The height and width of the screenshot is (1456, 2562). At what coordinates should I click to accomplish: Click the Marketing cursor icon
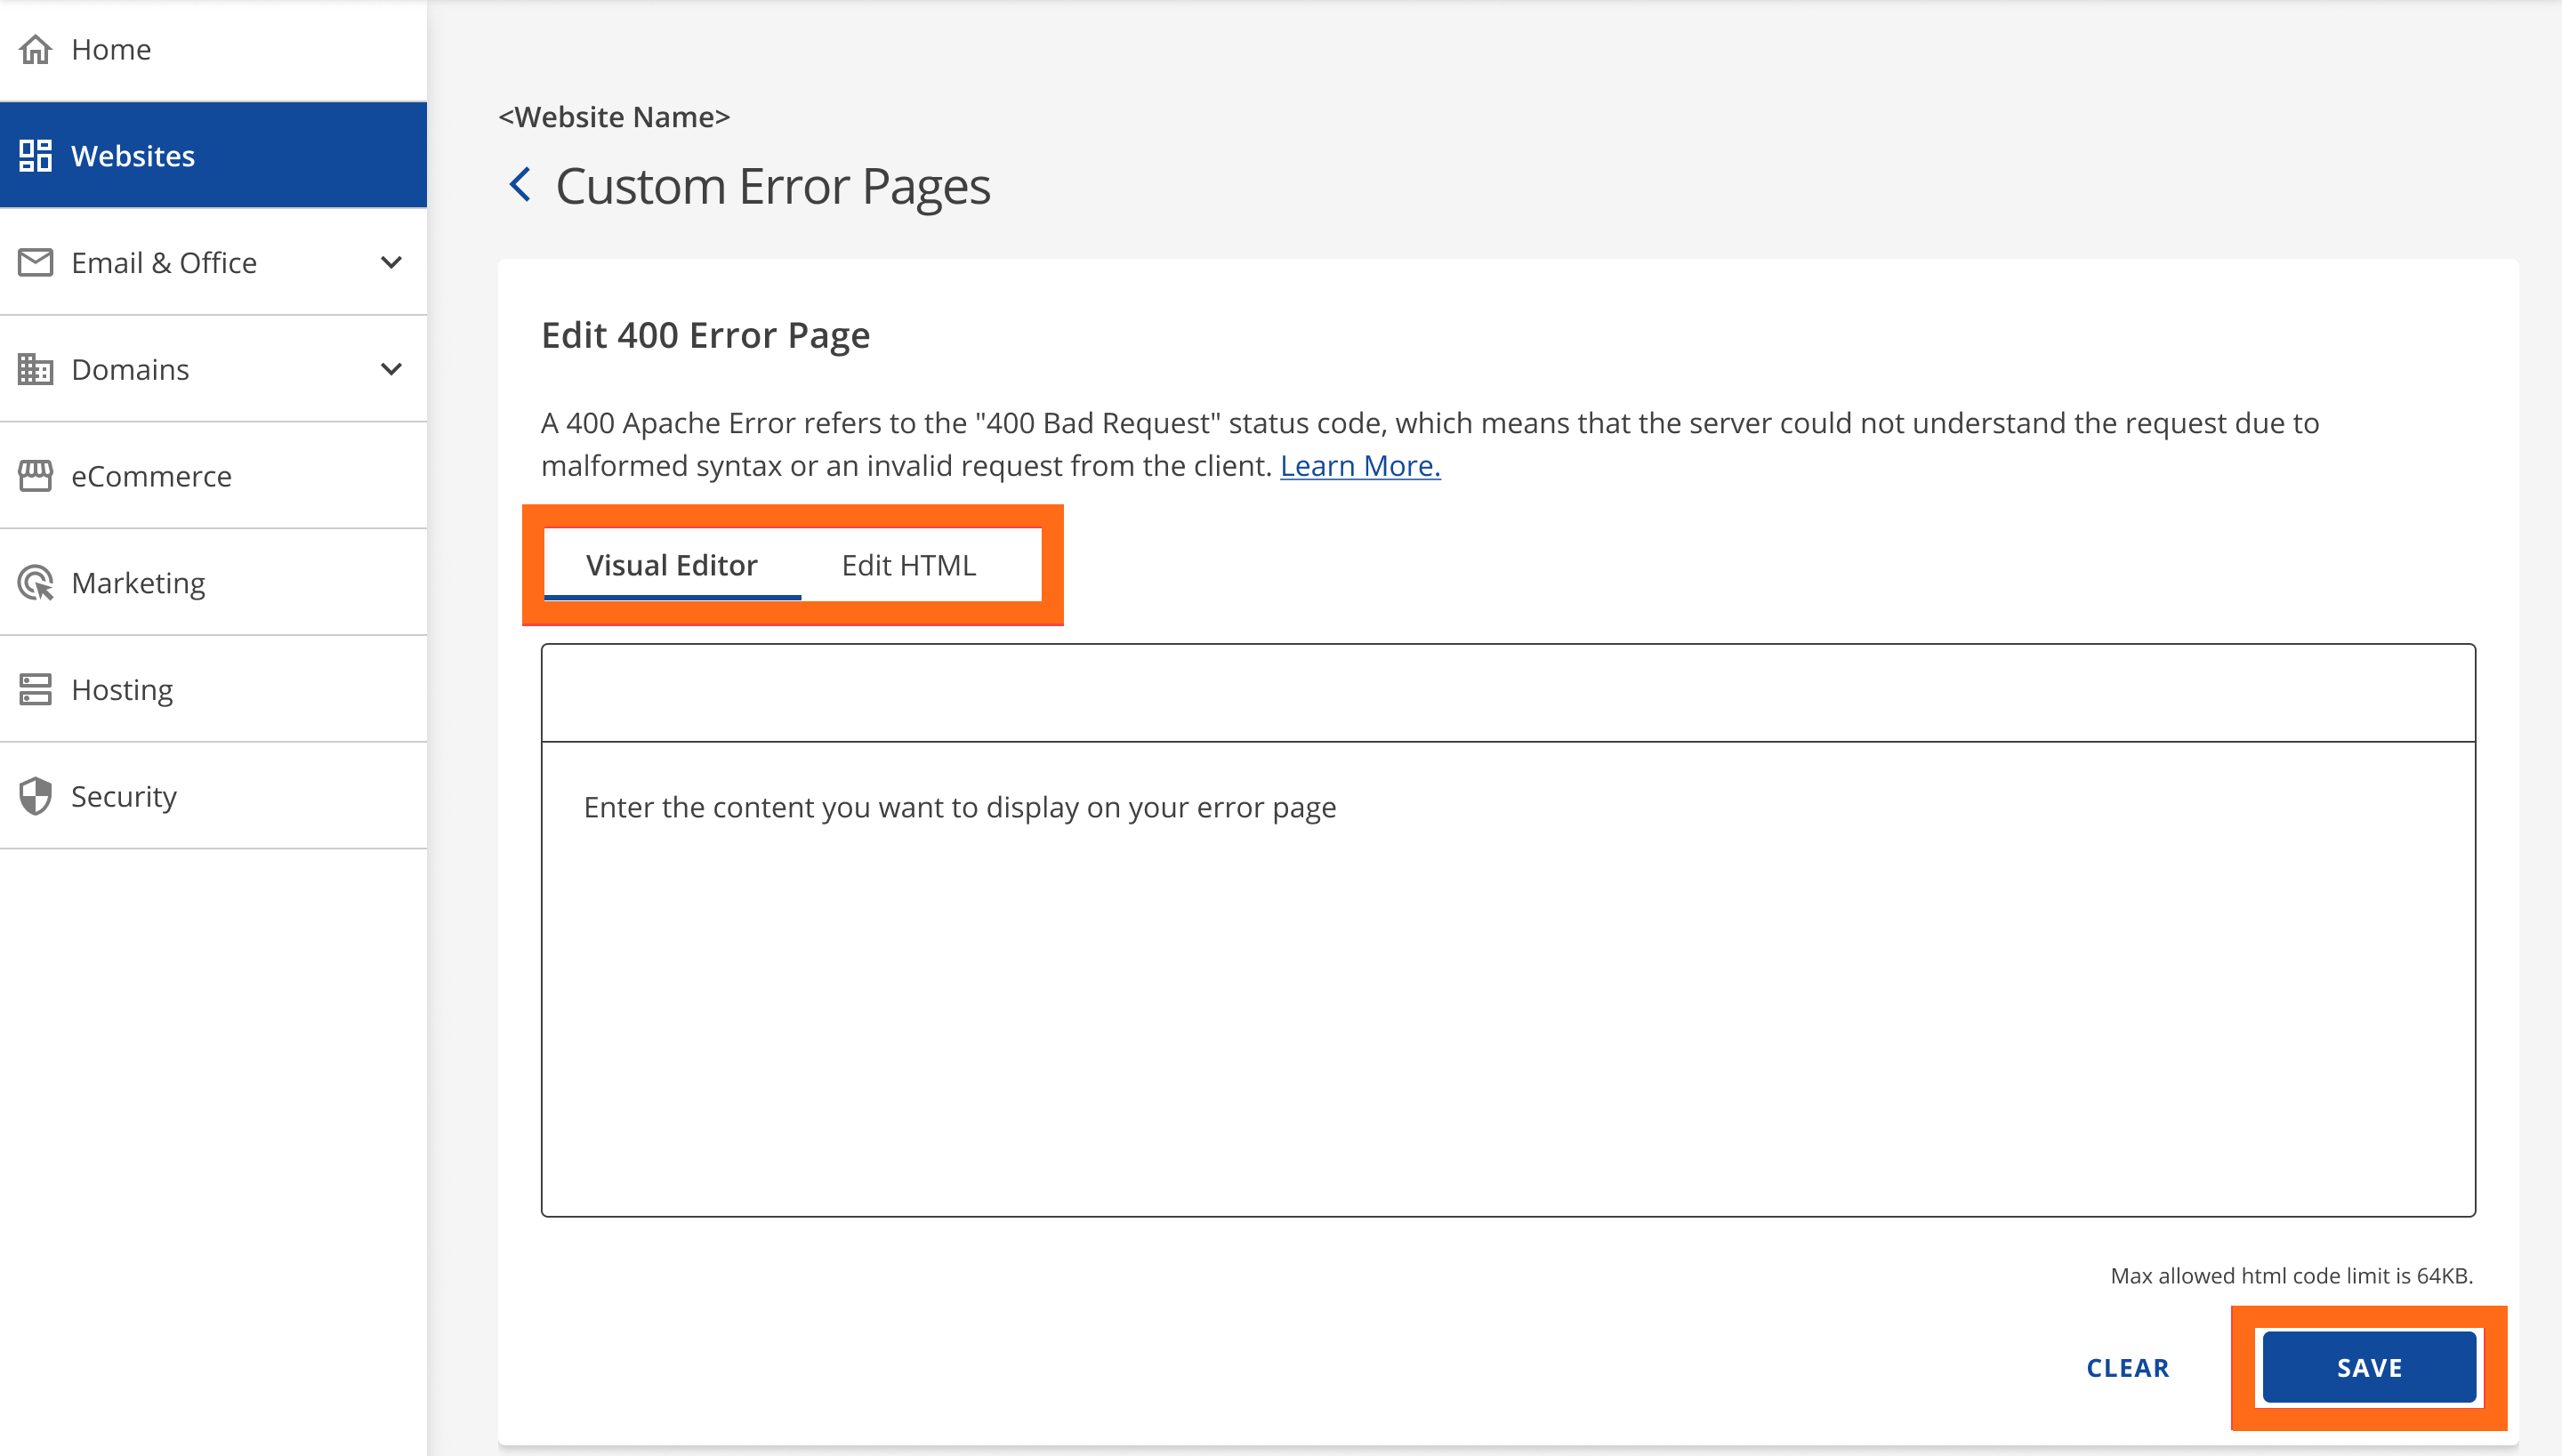pyautogui.click(x=35, y=582)
